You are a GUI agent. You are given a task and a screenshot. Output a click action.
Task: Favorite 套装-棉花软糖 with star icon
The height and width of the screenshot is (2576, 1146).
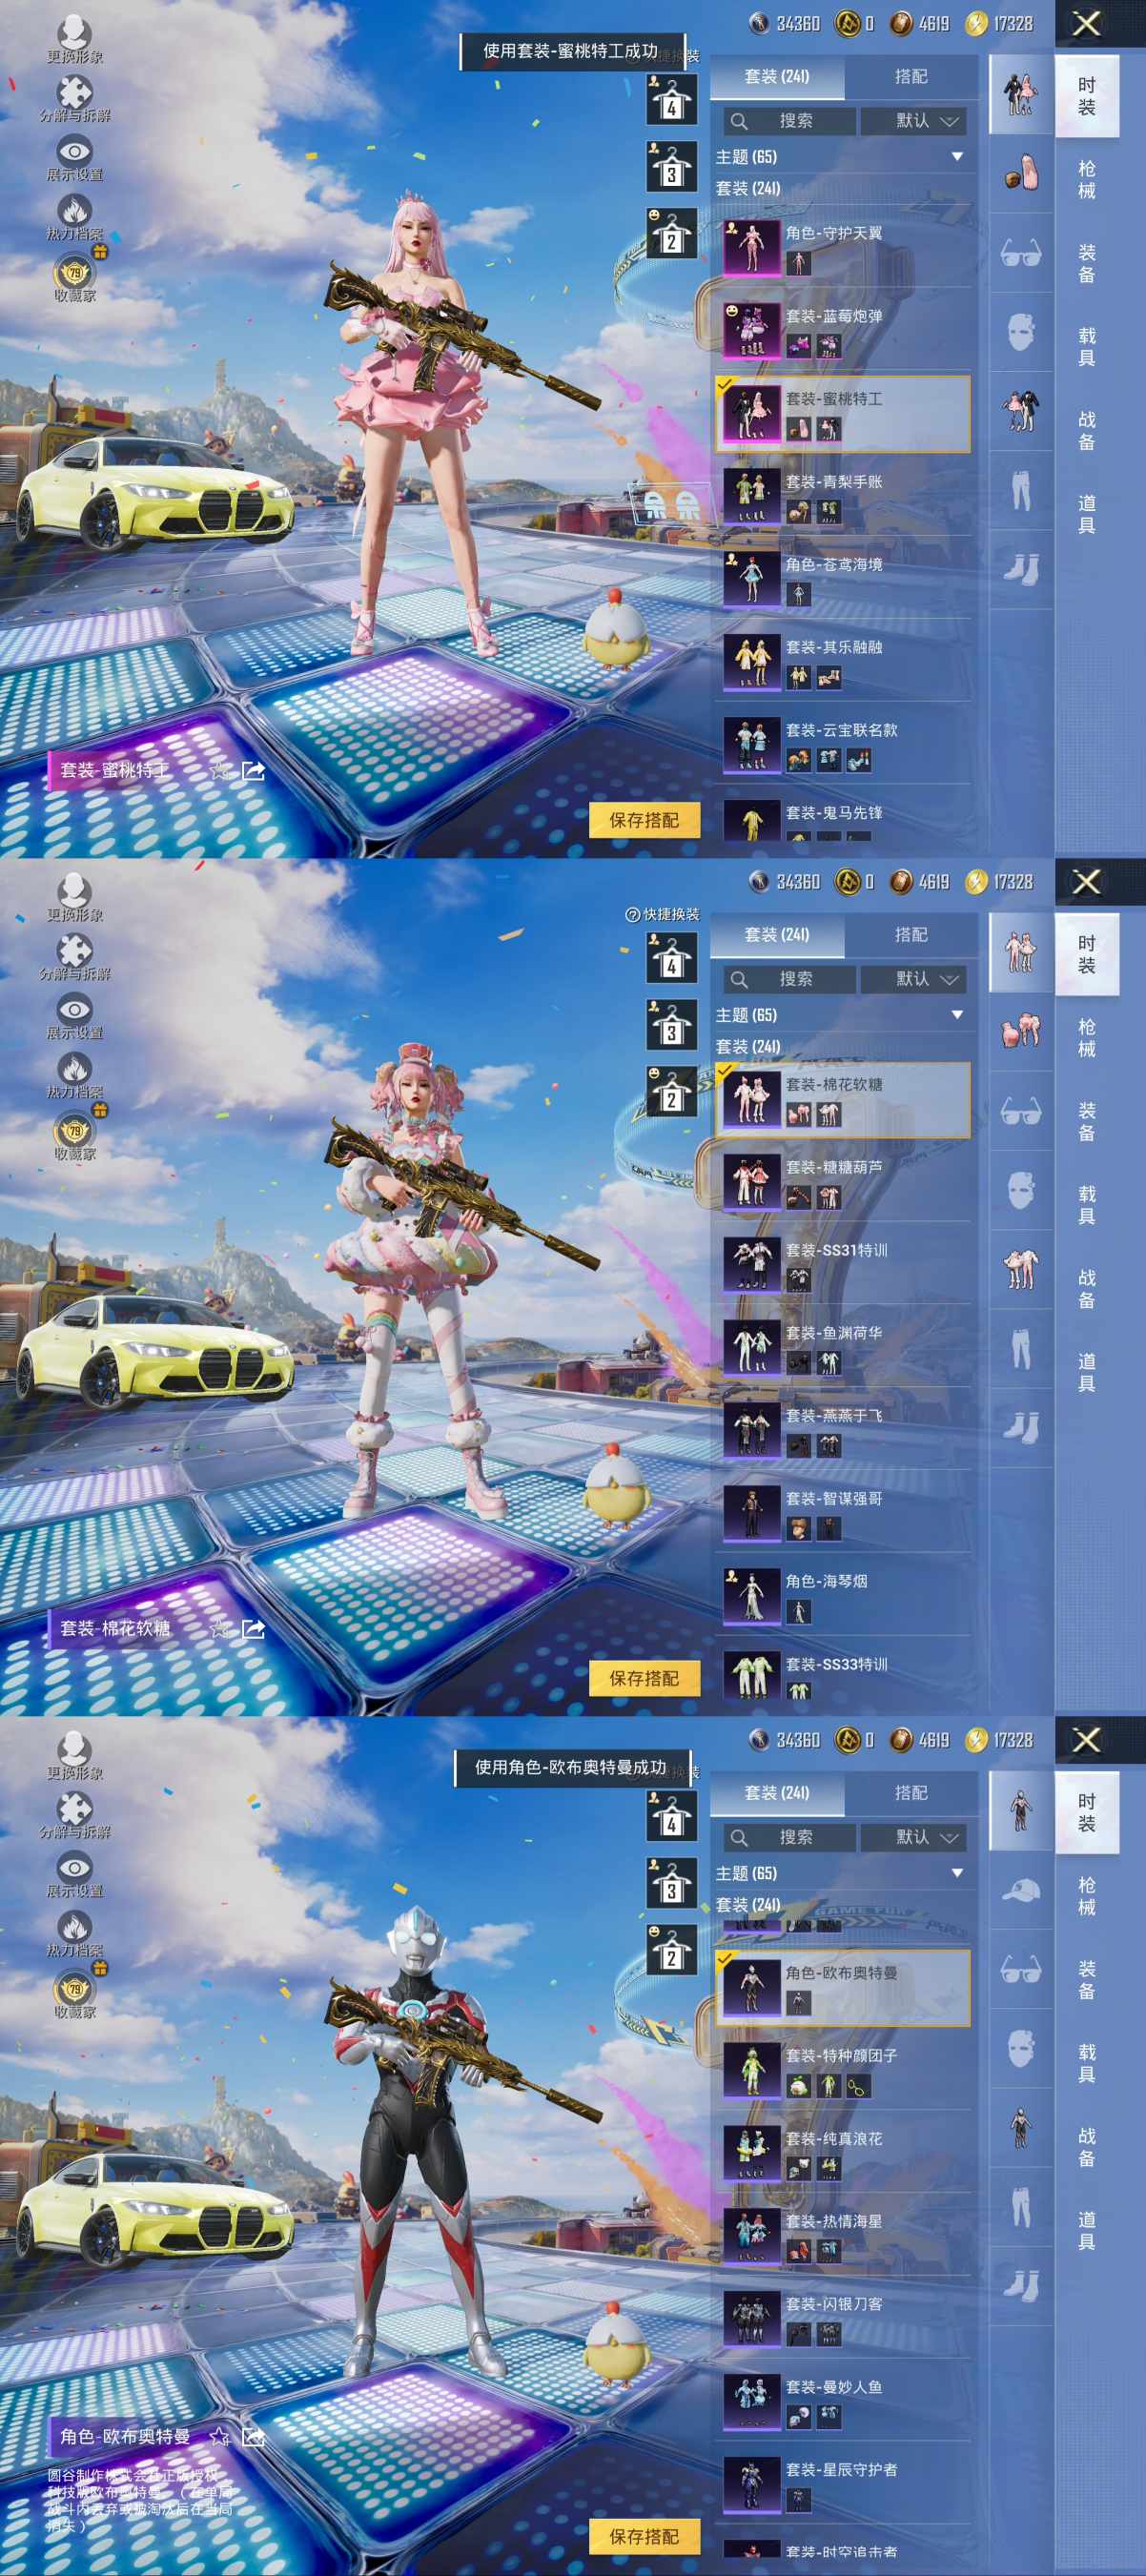pyautogui.click(x=219, y=1628)
